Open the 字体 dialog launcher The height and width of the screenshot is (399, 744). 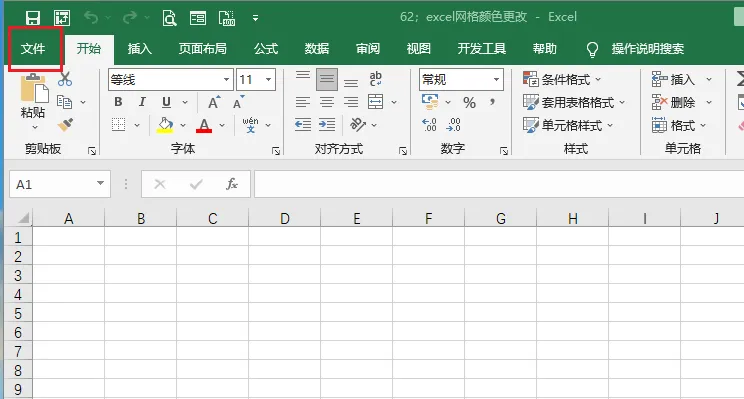[276, 151]
